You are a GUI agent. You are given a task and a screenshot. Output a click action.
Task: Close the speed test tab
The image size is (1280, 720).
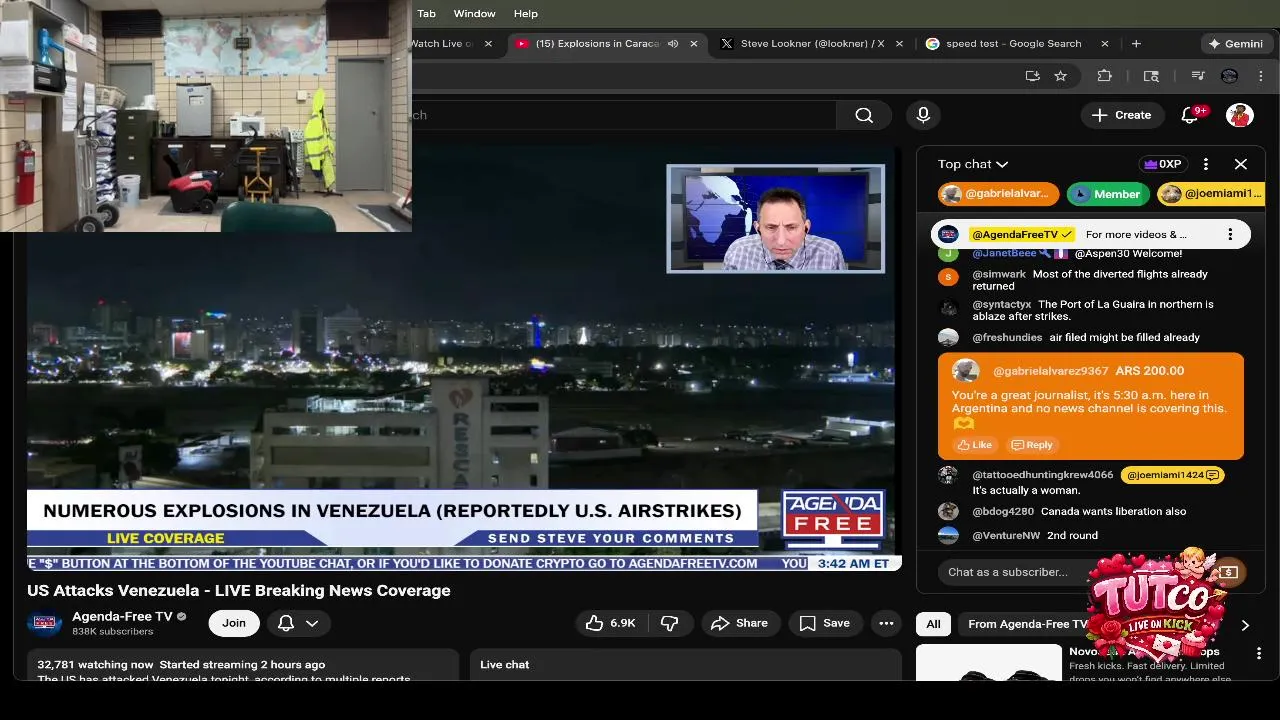coord(1104,44)
